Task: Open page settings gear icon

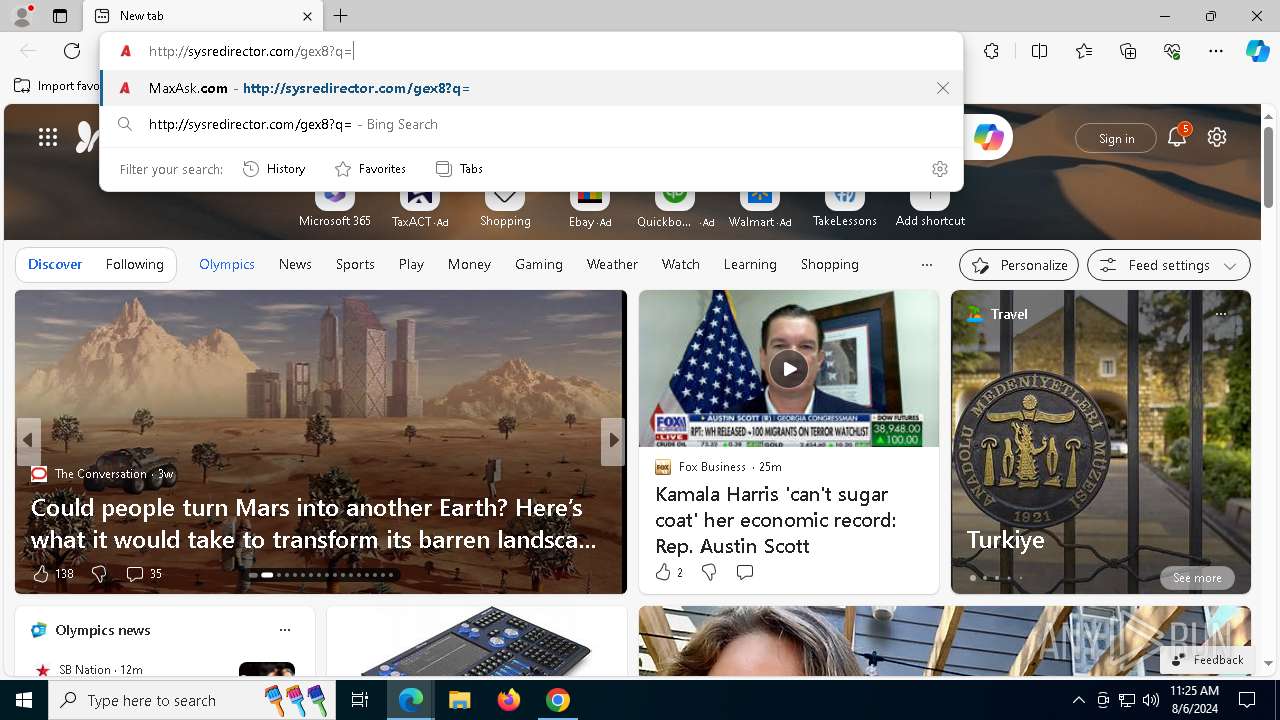Action: pos(1217,137)
